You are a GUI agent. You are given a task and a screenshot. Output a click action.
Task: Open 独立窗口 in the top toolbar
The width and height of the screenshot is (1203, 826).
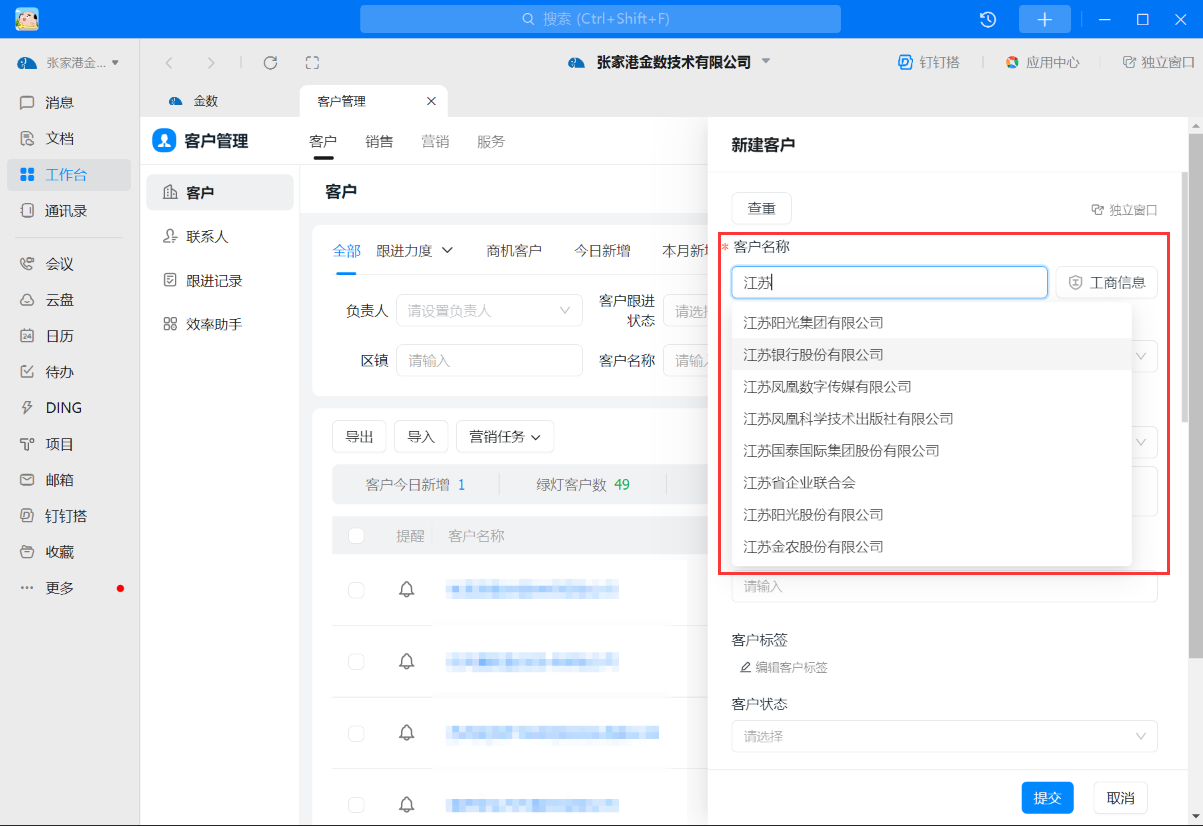point(1158,62)
